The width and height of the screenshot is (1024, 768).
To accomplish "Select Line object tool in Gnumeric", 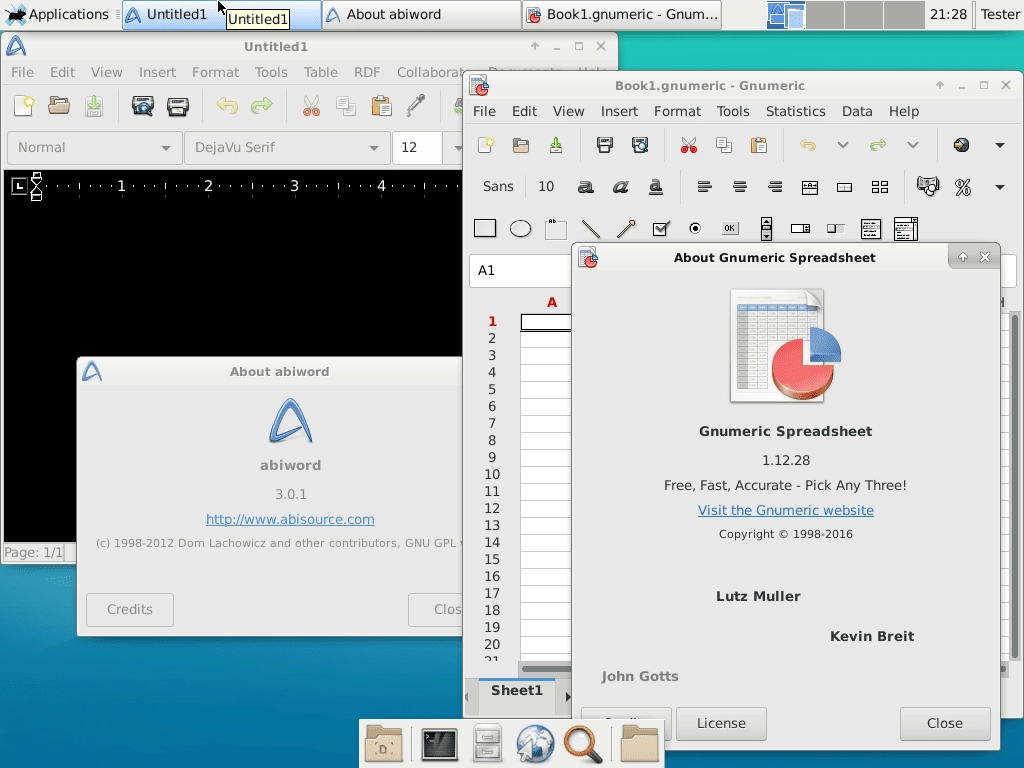I will coord(590,229).
